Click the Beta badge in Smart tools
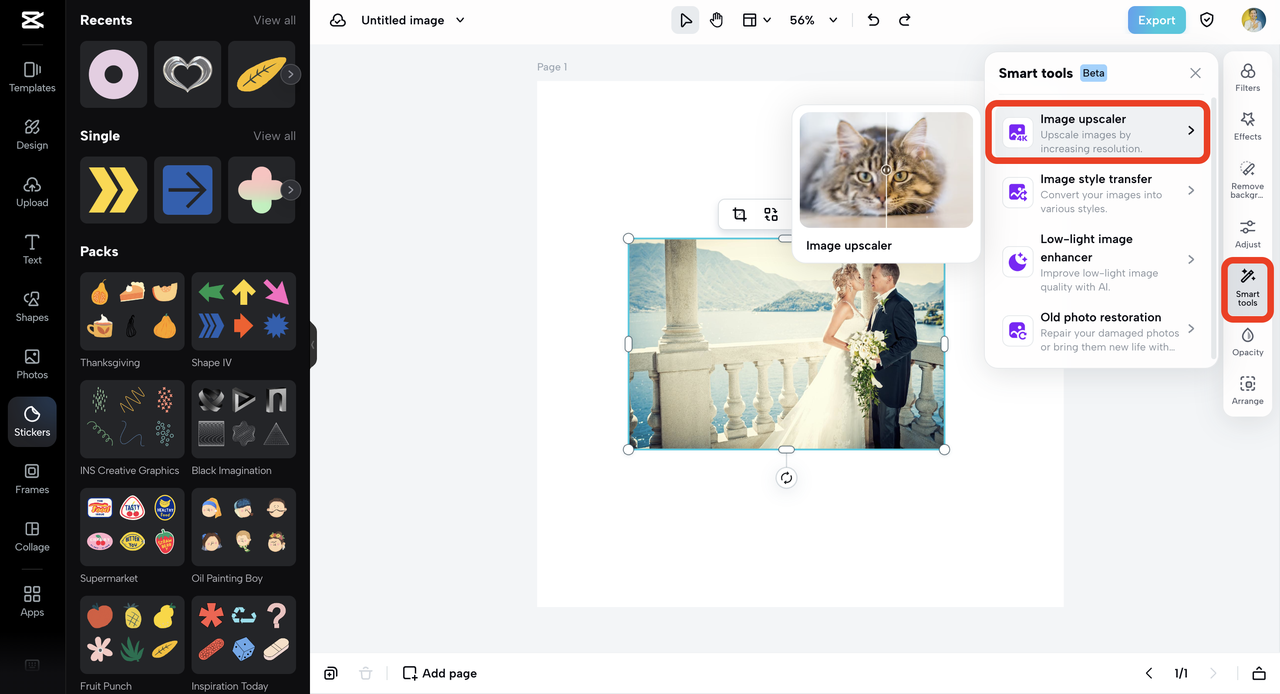Screen dimensions: 1280x694 click(1093, 73)
